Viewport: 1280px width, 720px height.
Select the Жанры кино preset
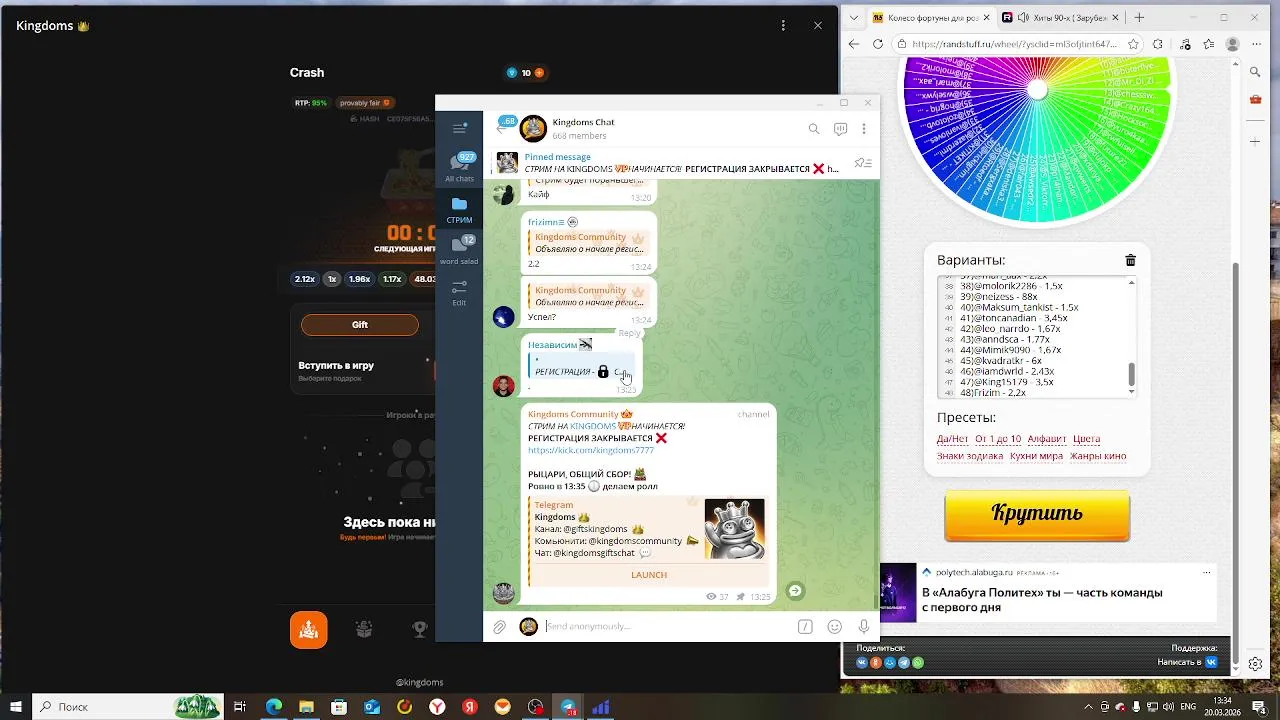1098,456
